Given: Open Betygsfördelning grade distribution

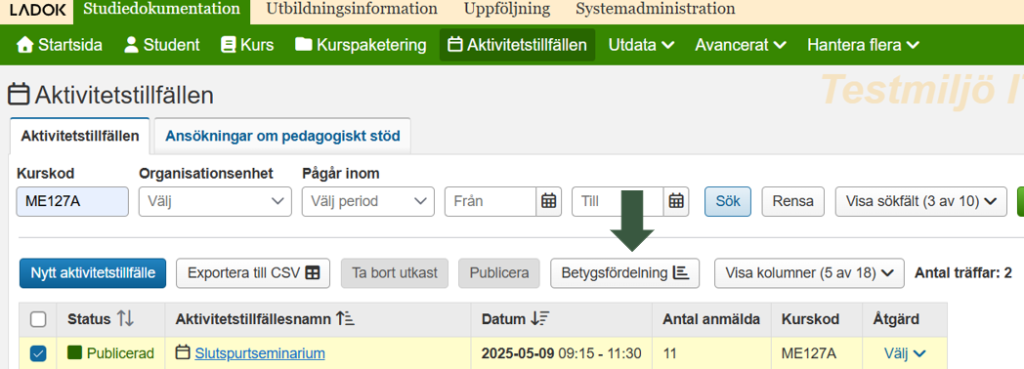Looking at the screenshot, I should click(625, 273).
